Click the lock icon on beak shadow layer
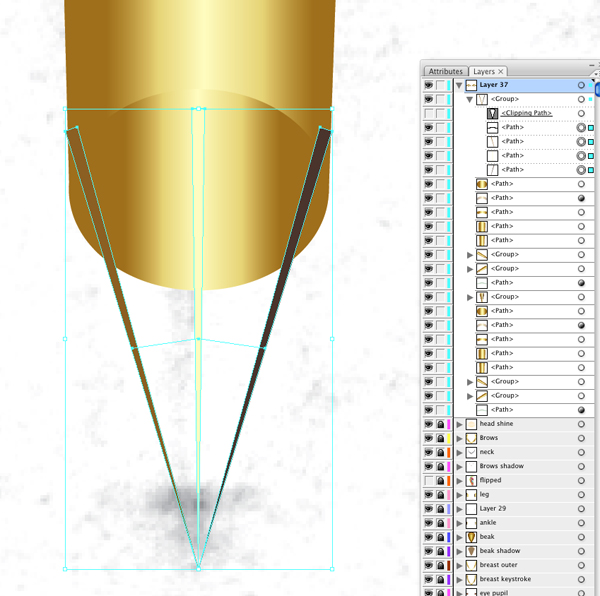This screenshot has width=600, height=596. pyautogui.click(x=440, y=551)
